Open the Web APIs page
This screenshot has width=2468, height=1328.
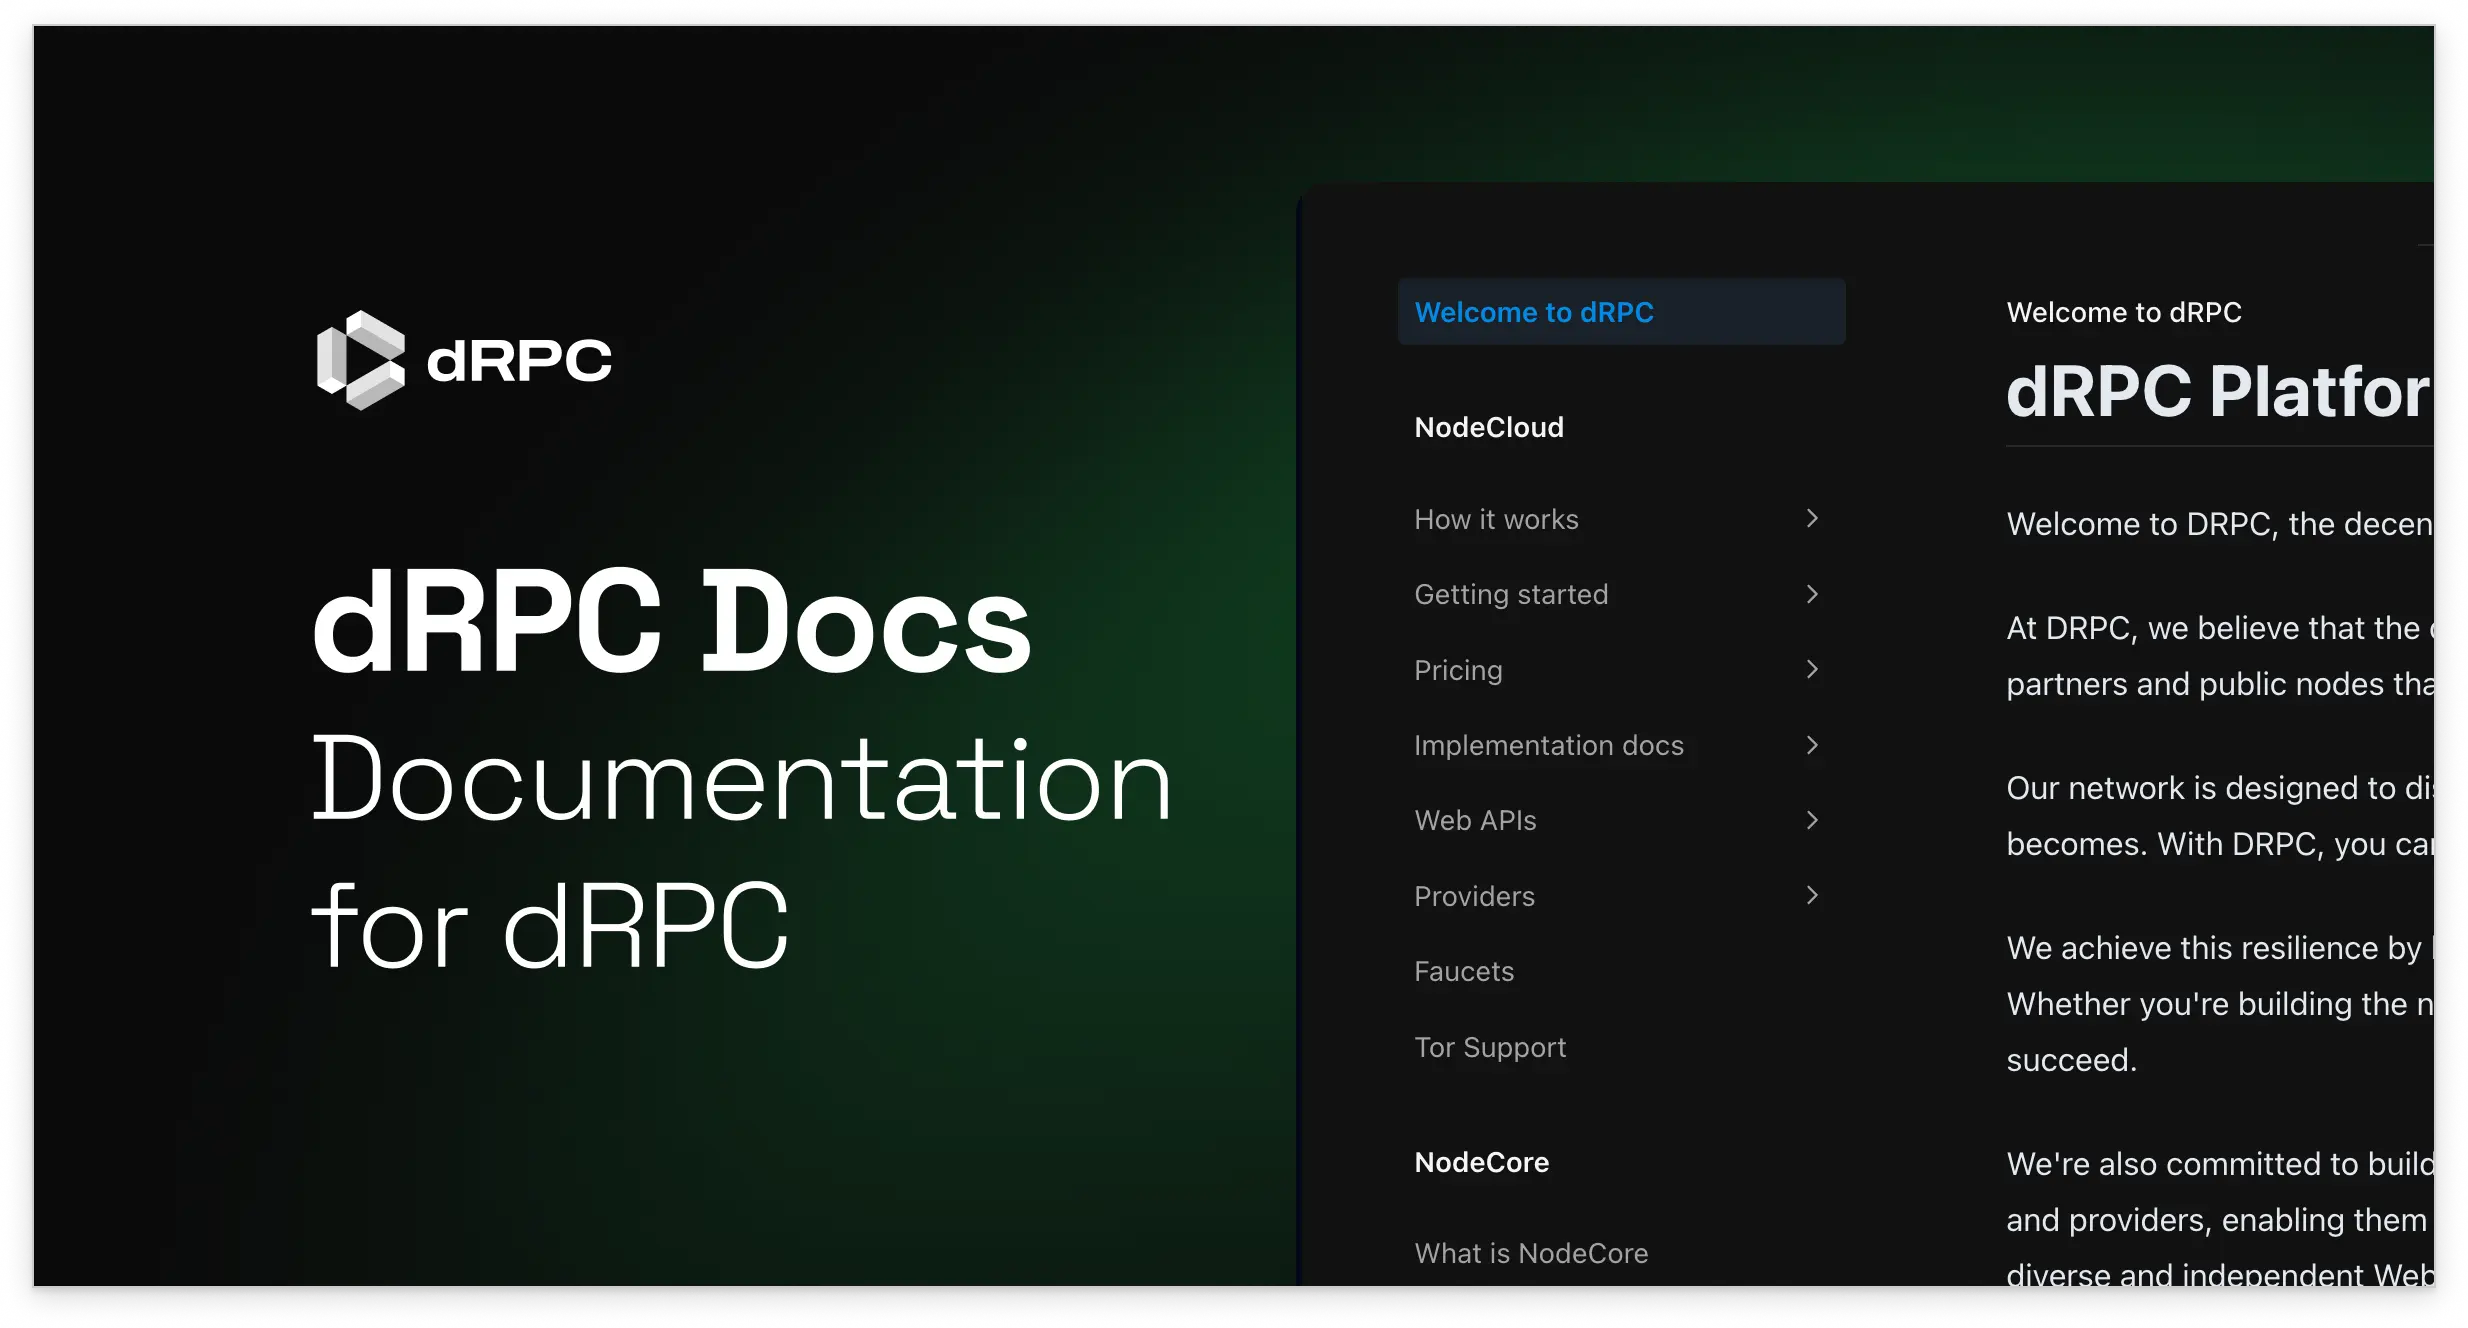tap(1475, 820)
